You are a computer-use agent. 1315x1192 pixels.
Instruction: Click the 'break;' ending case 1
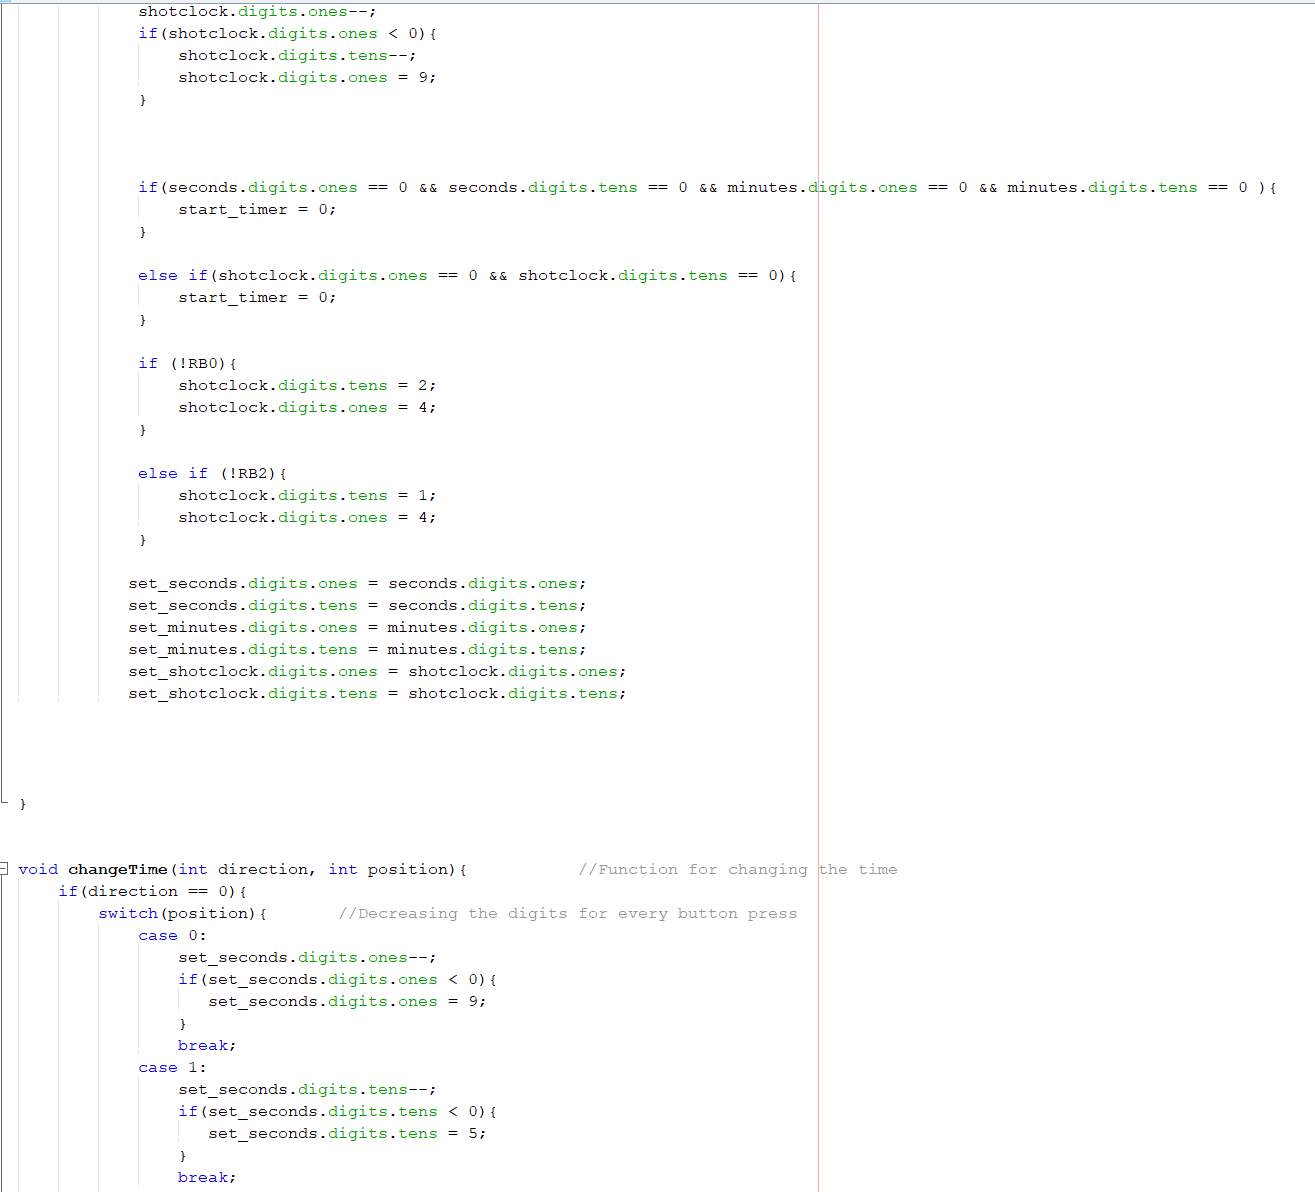pos(207,1178)
